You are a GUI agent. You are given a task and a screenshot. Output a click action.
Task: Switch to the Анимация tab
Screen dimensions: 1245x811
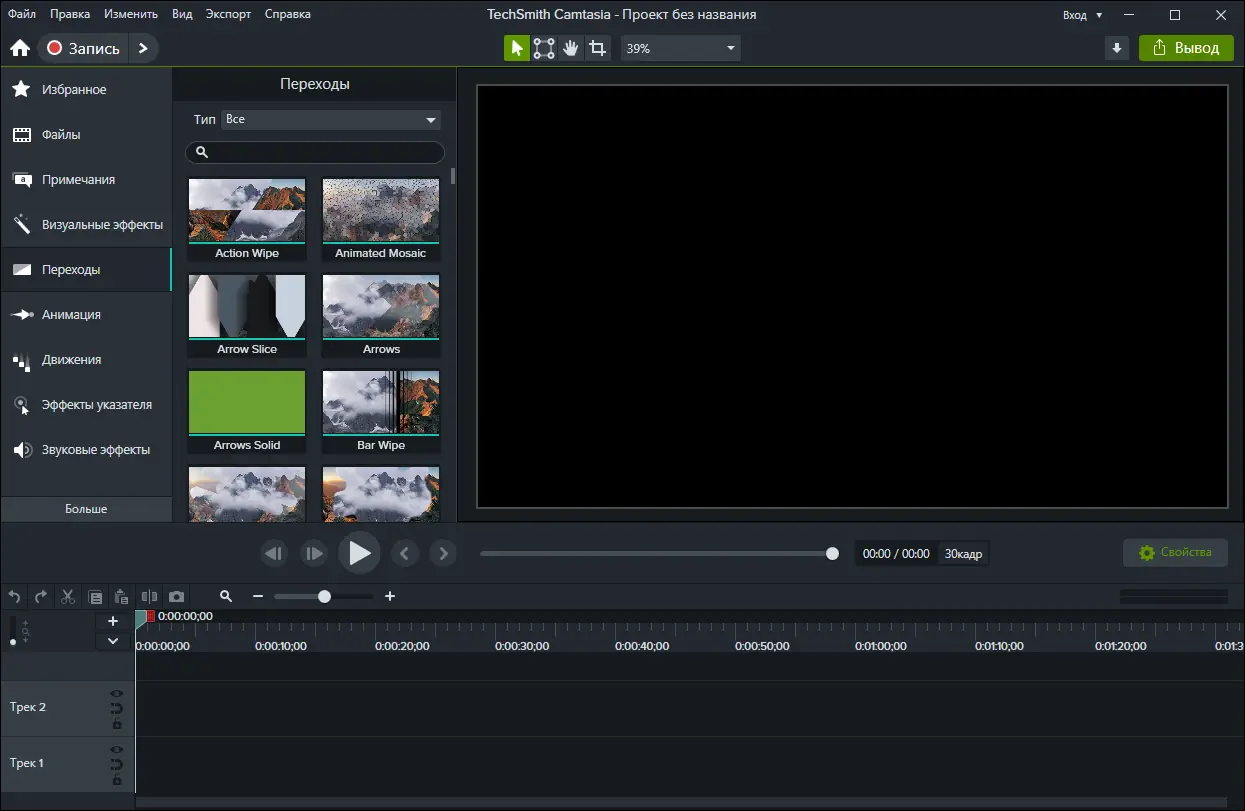coord(71,315)
